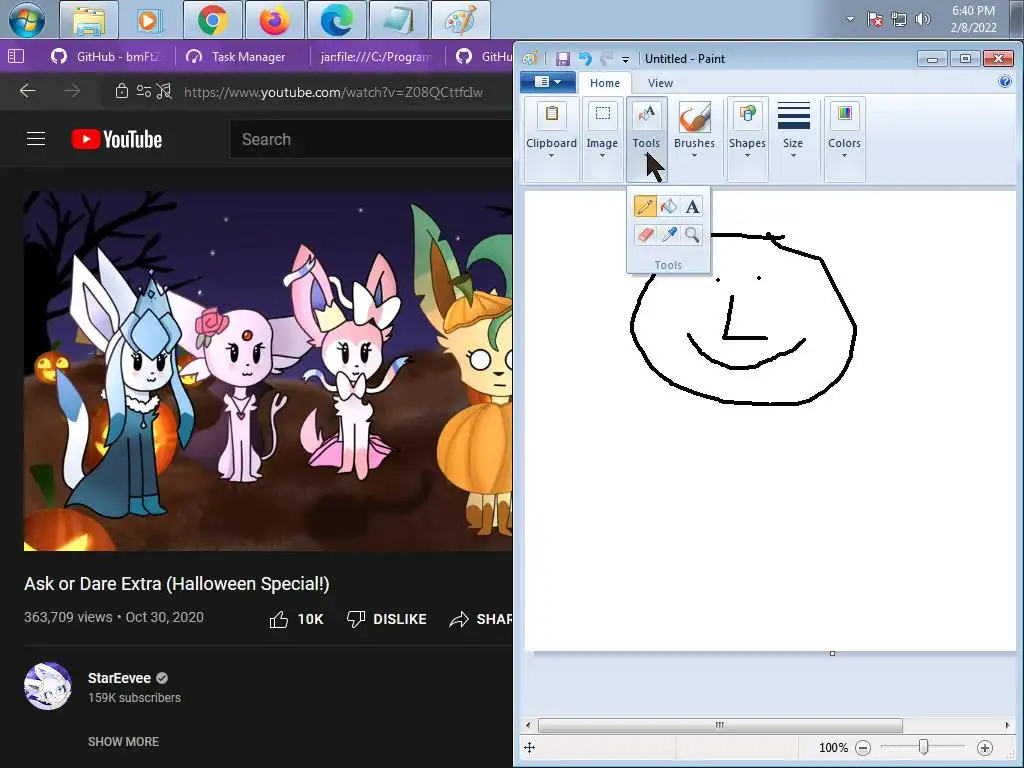Open Windows Media Player taskbar icon

(150, 20)
